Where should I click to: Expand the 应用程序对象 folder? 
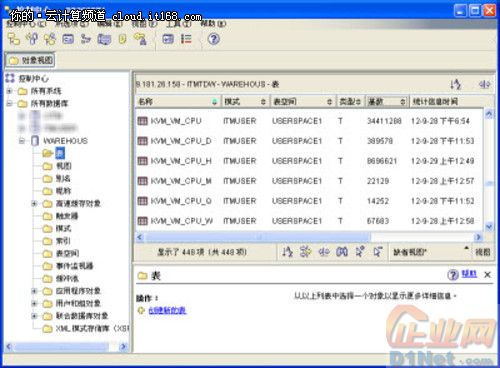(x=34, y=291)
